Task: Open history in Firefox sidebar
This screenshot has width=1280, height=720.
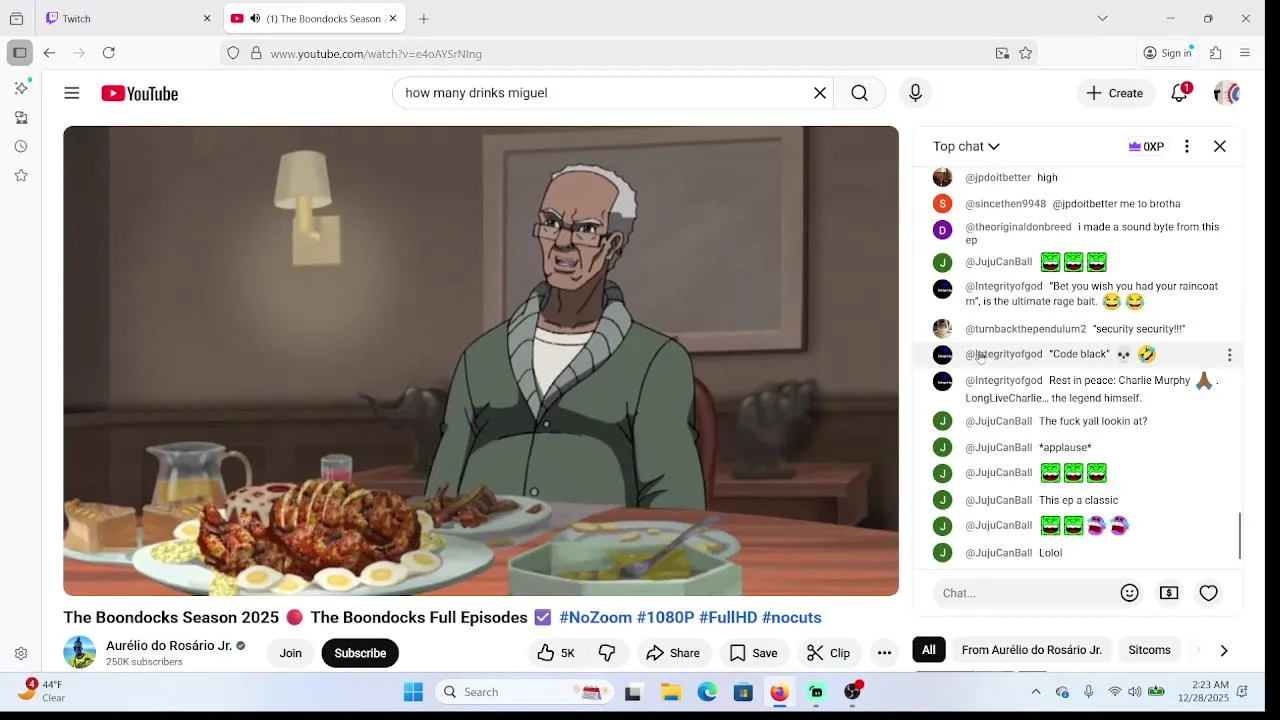Action: 21,146
